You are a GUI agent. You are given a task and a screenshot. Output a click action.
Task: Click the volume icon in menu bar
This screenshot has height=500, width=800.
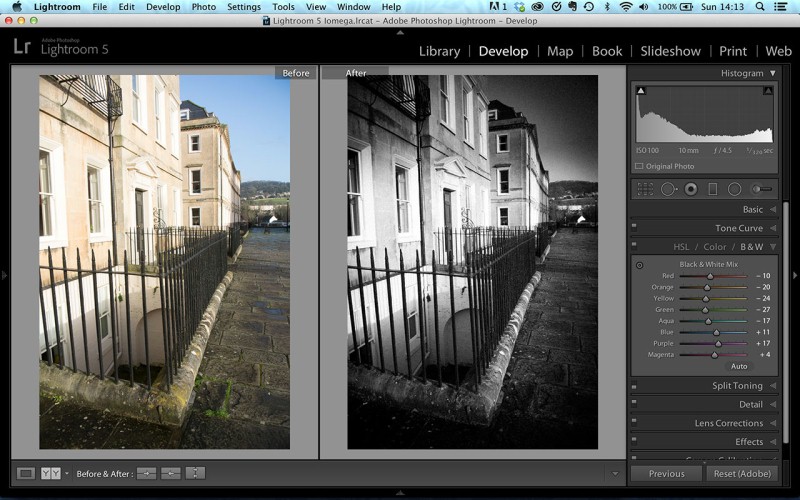coord(644,7)
